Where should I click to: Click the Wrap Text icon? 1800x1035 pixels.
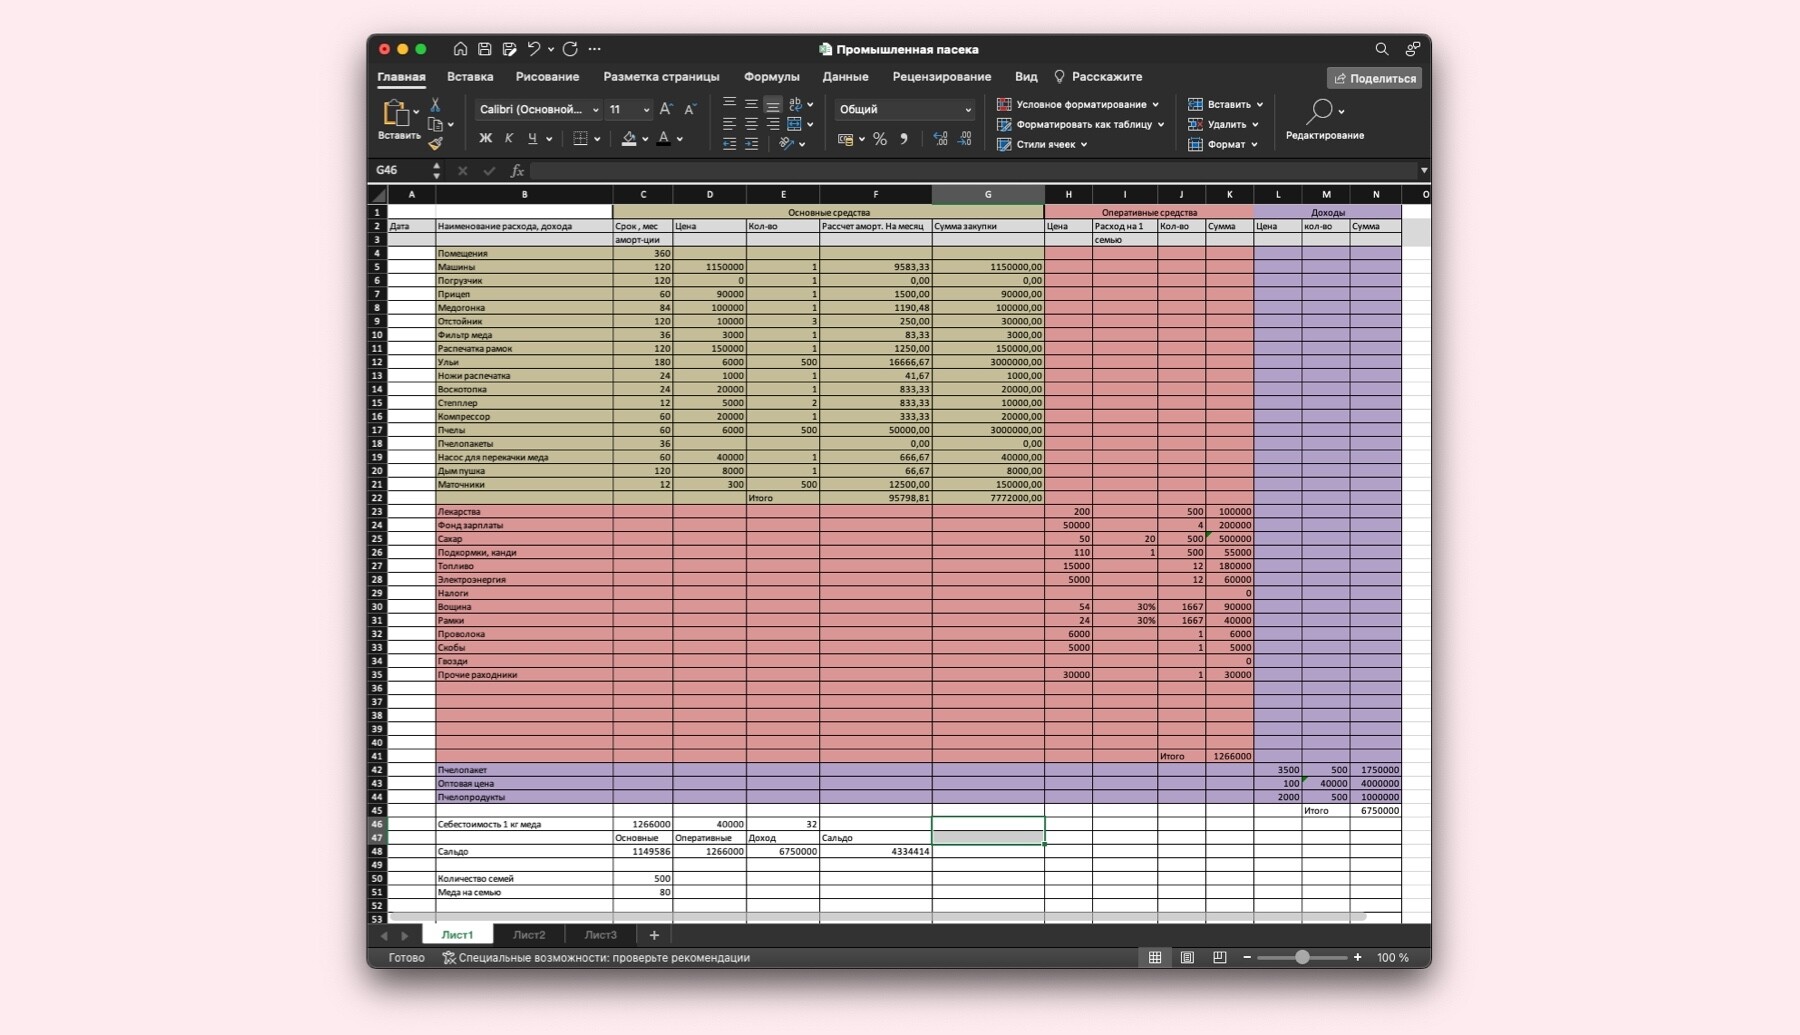[795, 104]
